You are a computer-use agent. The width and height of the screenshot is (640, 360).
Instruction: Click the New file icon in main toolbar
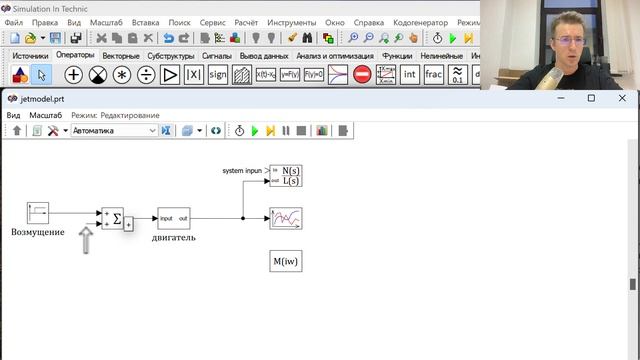[15, 38]
